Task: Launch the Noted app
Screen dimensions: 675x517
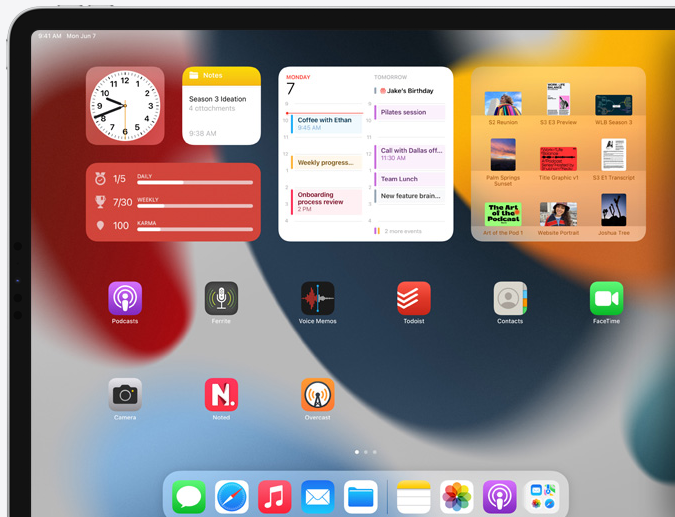Action: click(221, 394)
